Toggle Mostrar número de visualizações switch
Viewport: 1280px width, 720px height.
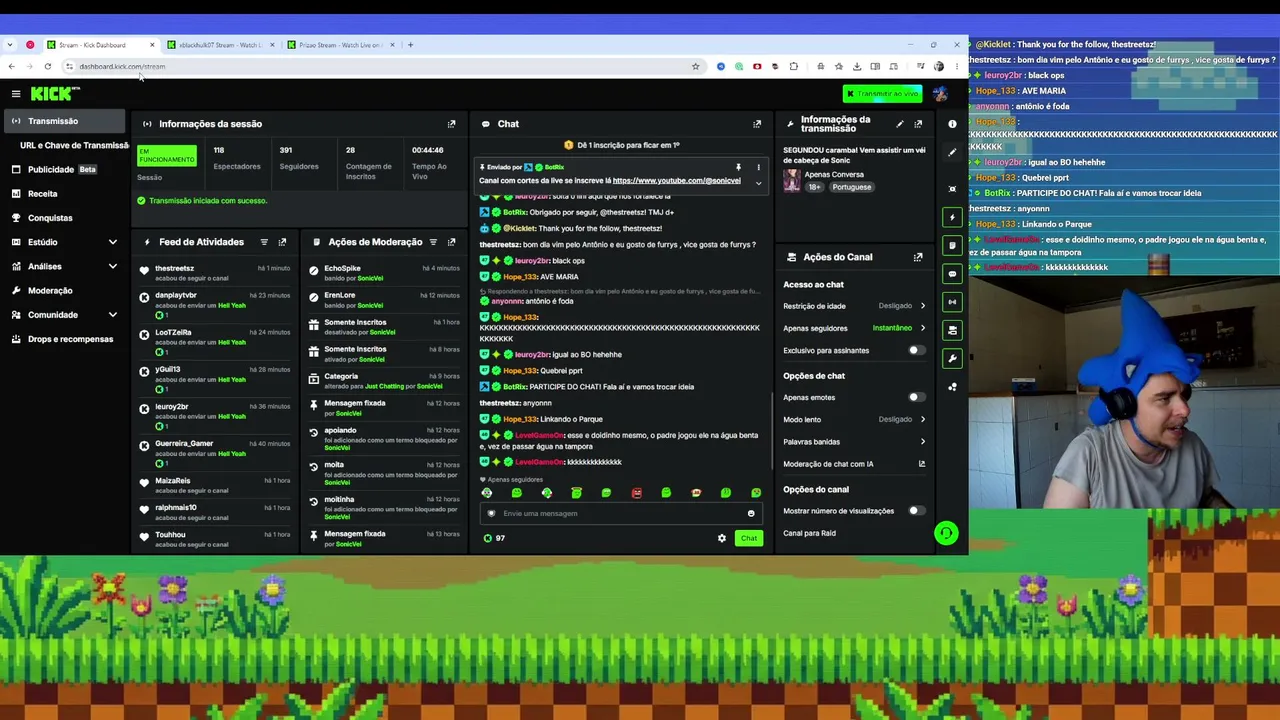coord(915,511)
